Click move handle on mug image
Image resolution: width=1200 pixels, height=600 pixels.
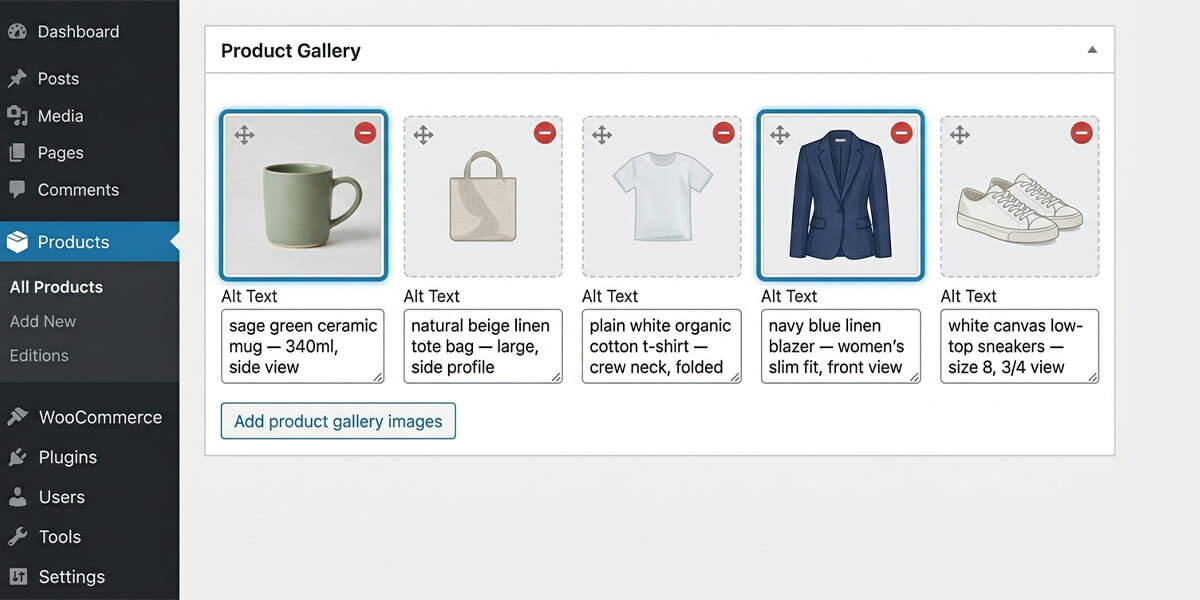244,135
